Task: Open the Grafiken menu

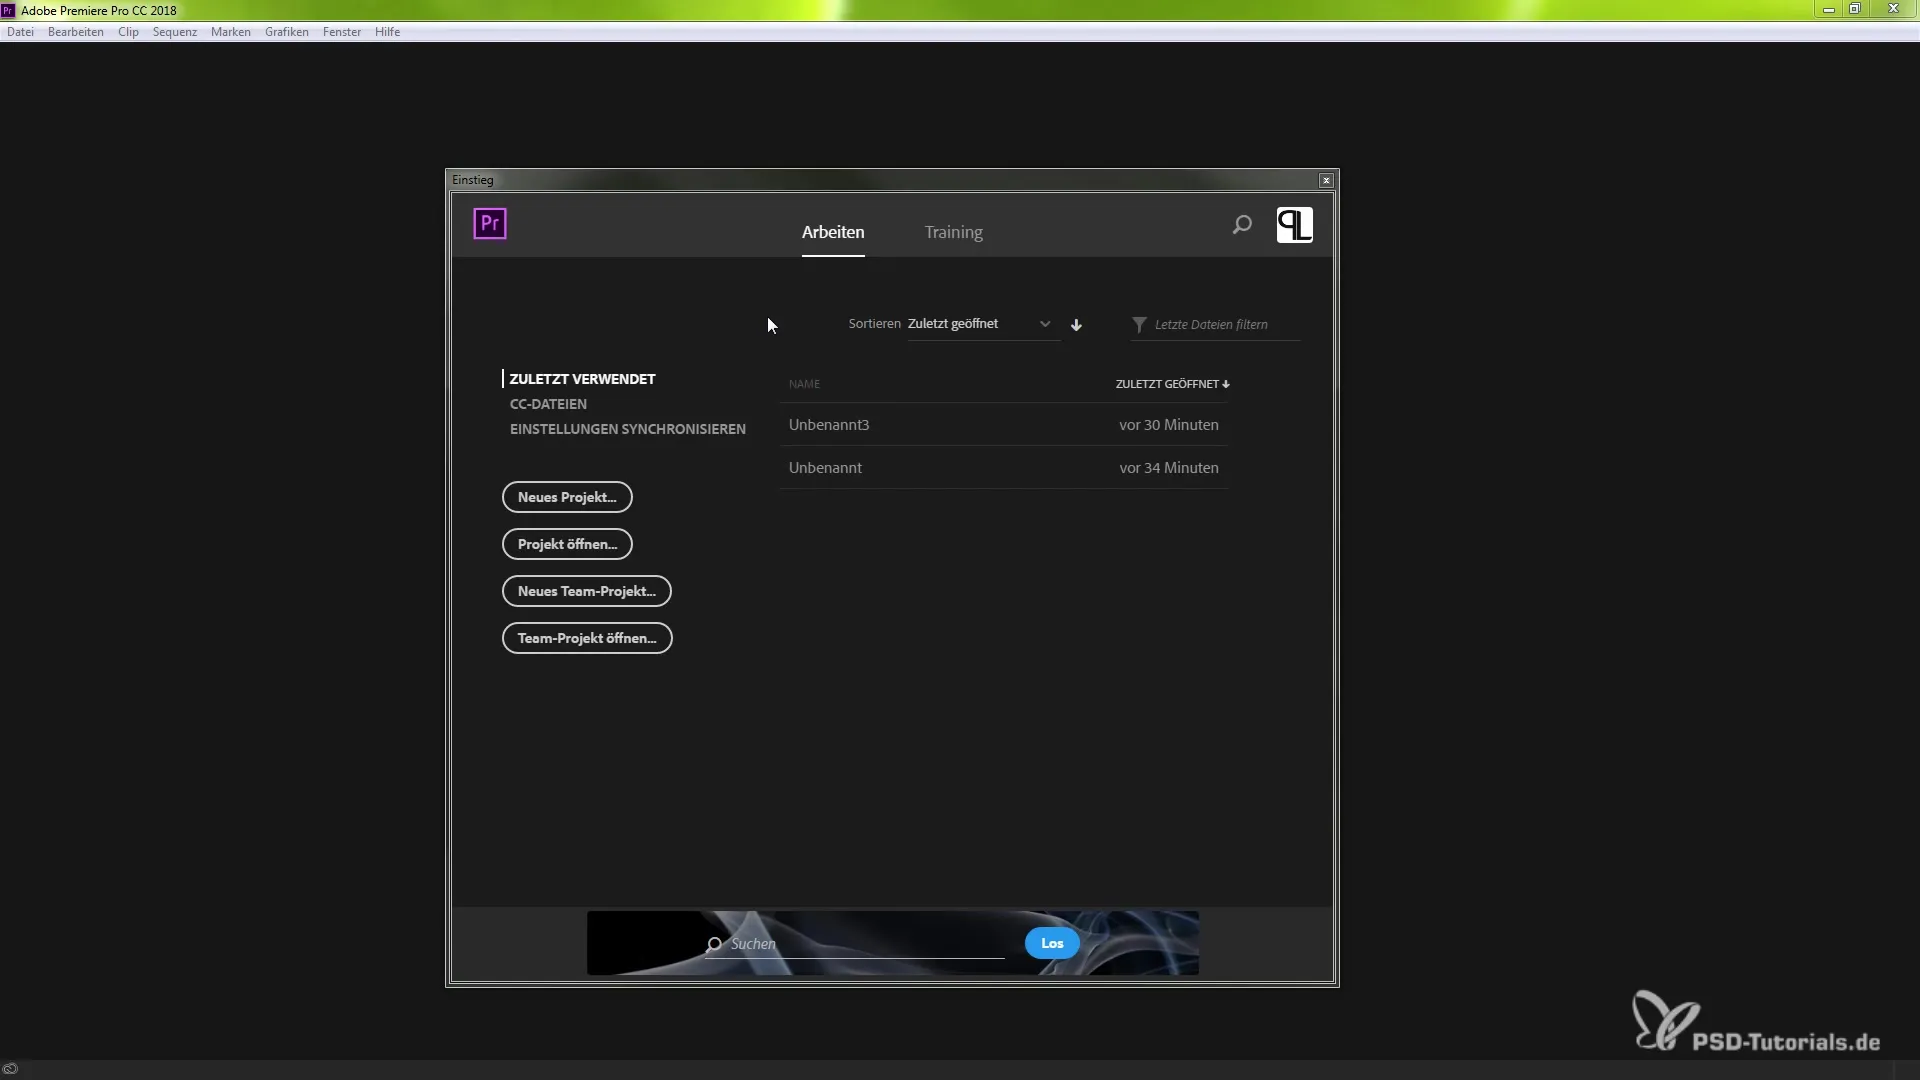Action: click(287, 32)
